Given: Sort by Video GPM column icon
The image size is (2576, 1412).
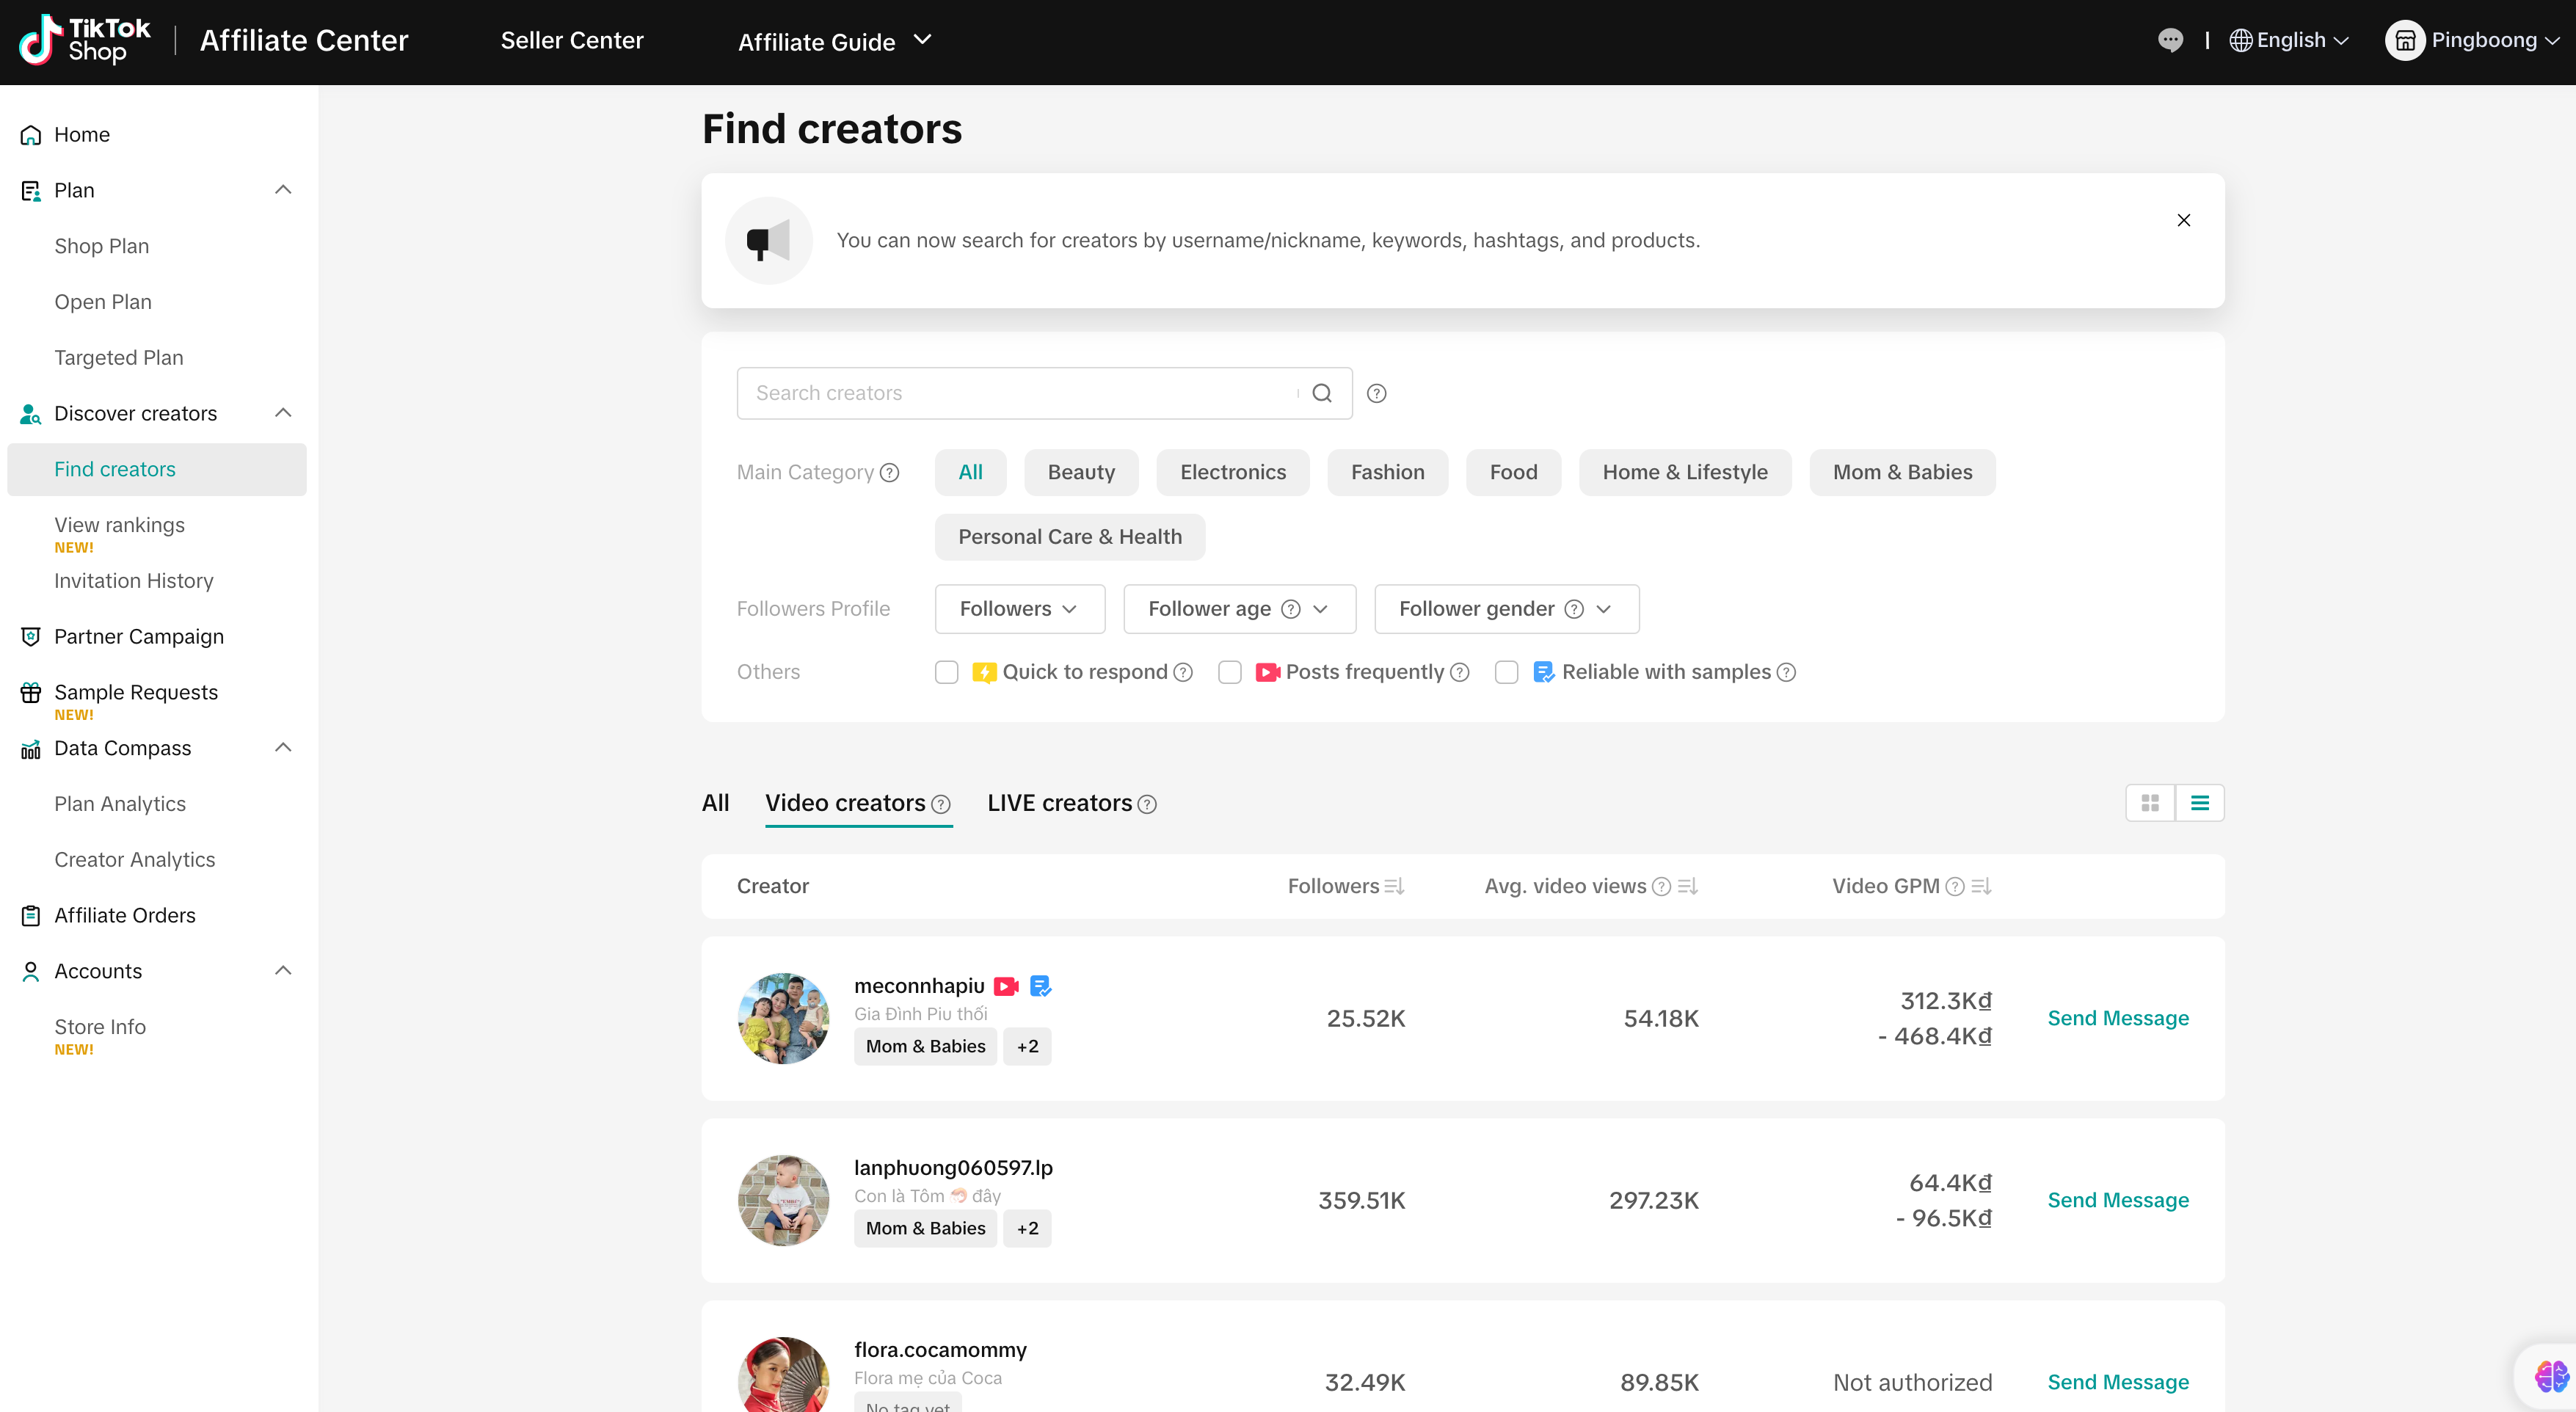Looking at the screenshot, I should (x=1981, y=886).
